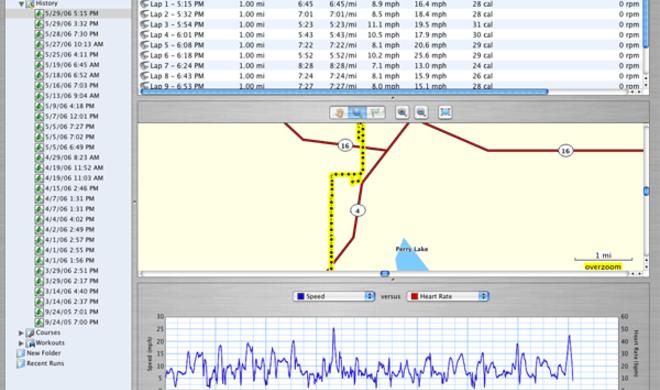
Task: Select the 5/29/06 3:32 PM history entry
Action: click(72, 24)
